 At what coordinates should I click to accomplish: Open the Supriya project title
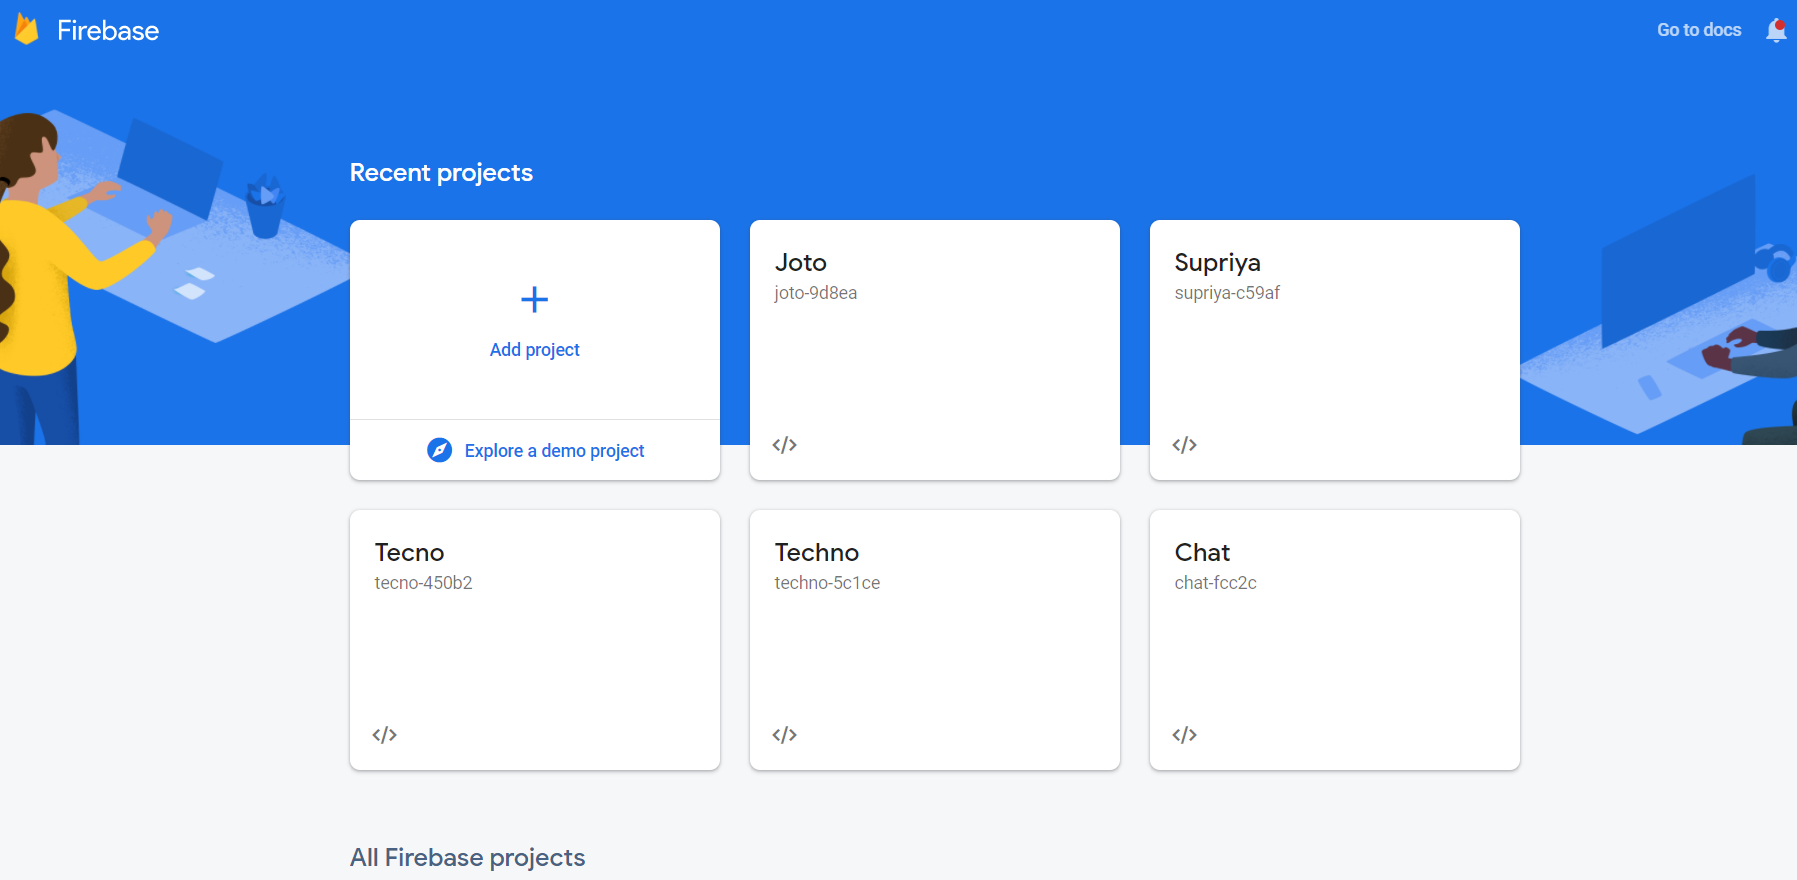(1217, 263)
